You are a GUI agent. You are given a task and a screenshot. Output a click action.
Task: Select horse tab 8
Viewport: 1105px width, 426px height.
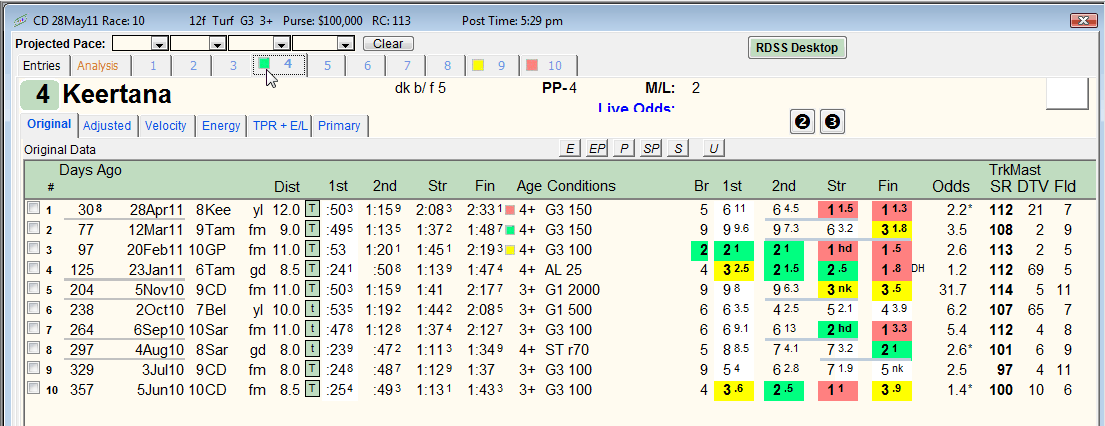tap(447, 66)
